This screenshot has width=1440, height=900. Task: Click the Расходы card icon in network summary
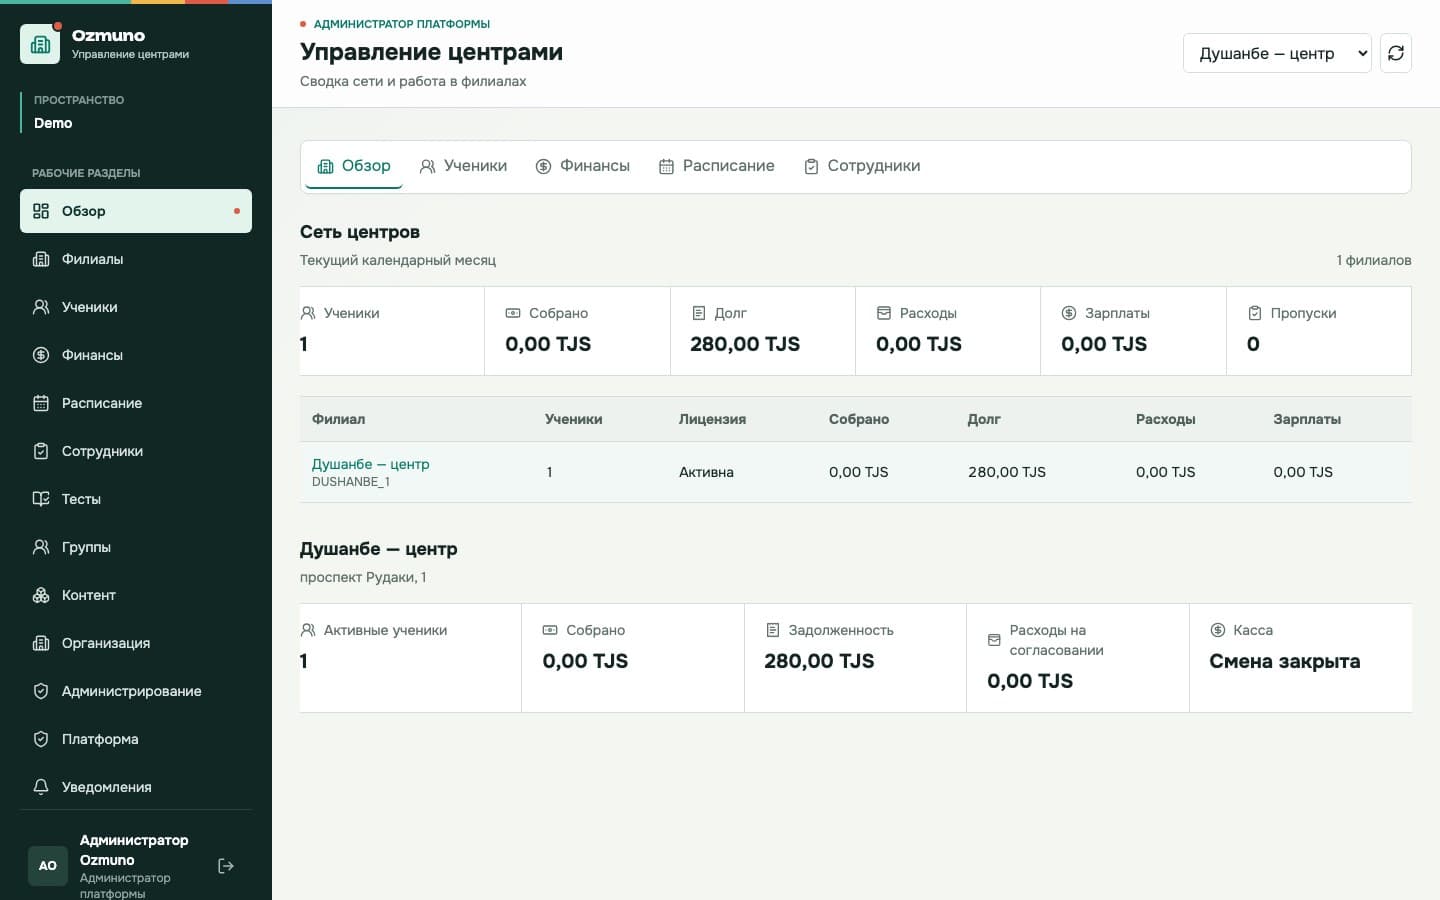884,313
